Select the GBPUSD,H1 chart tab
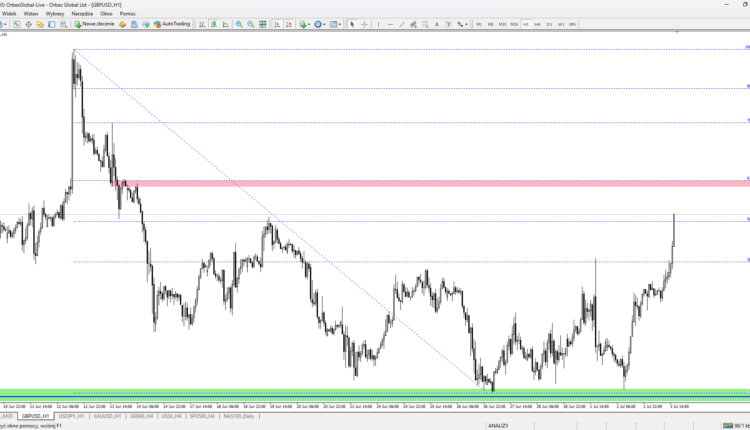This screenshot has height=430, width=750. (x=35, y=416)
